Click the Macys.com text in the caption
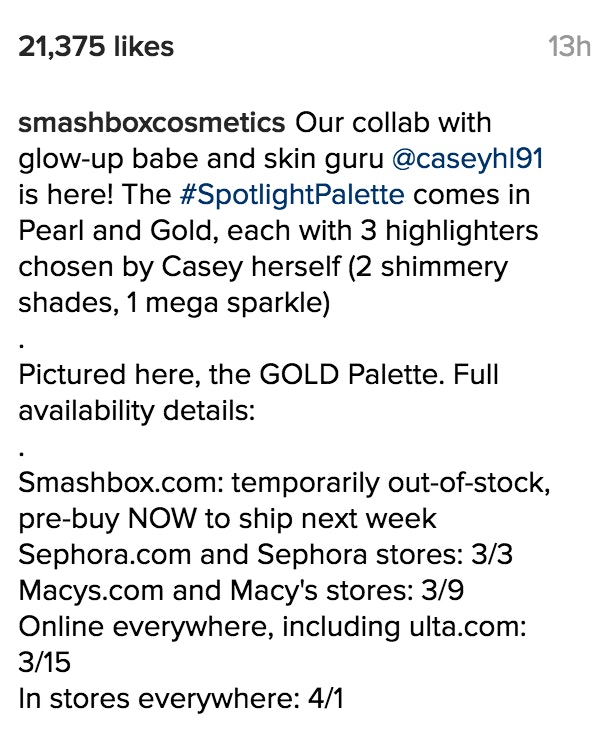This screenshot has width=608, height=734. tap(91, 590)
